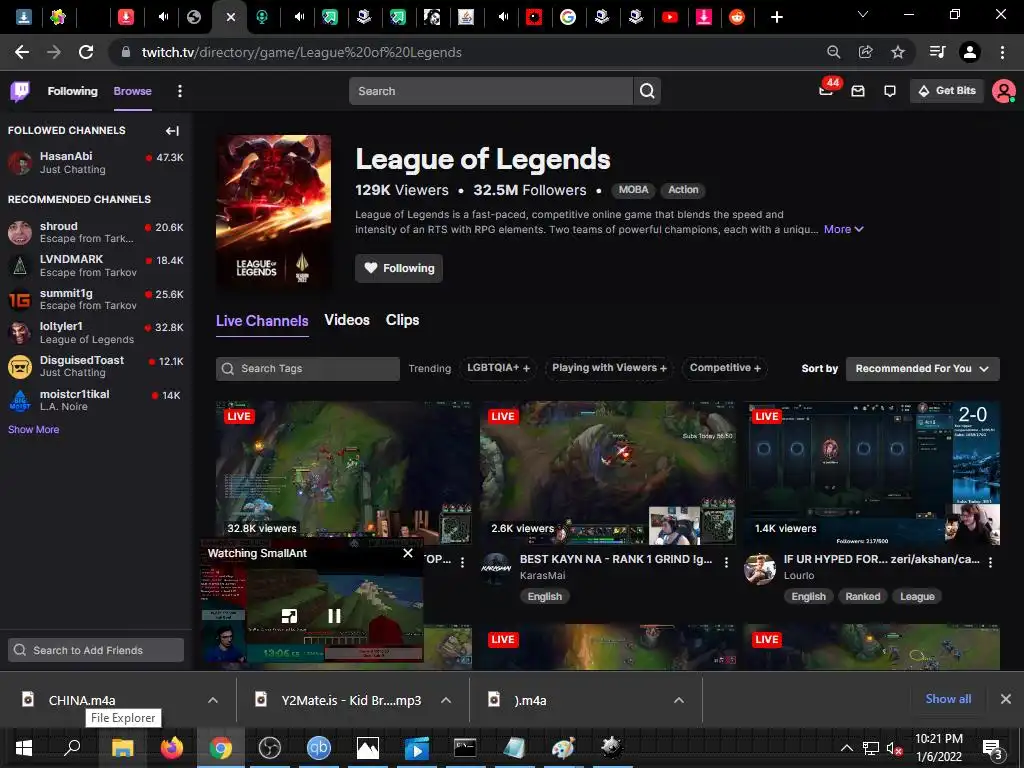Open the media control playlist icon
Image resolution: width=1024 pixels, height=768 pixels.
(x=937, y=52)
